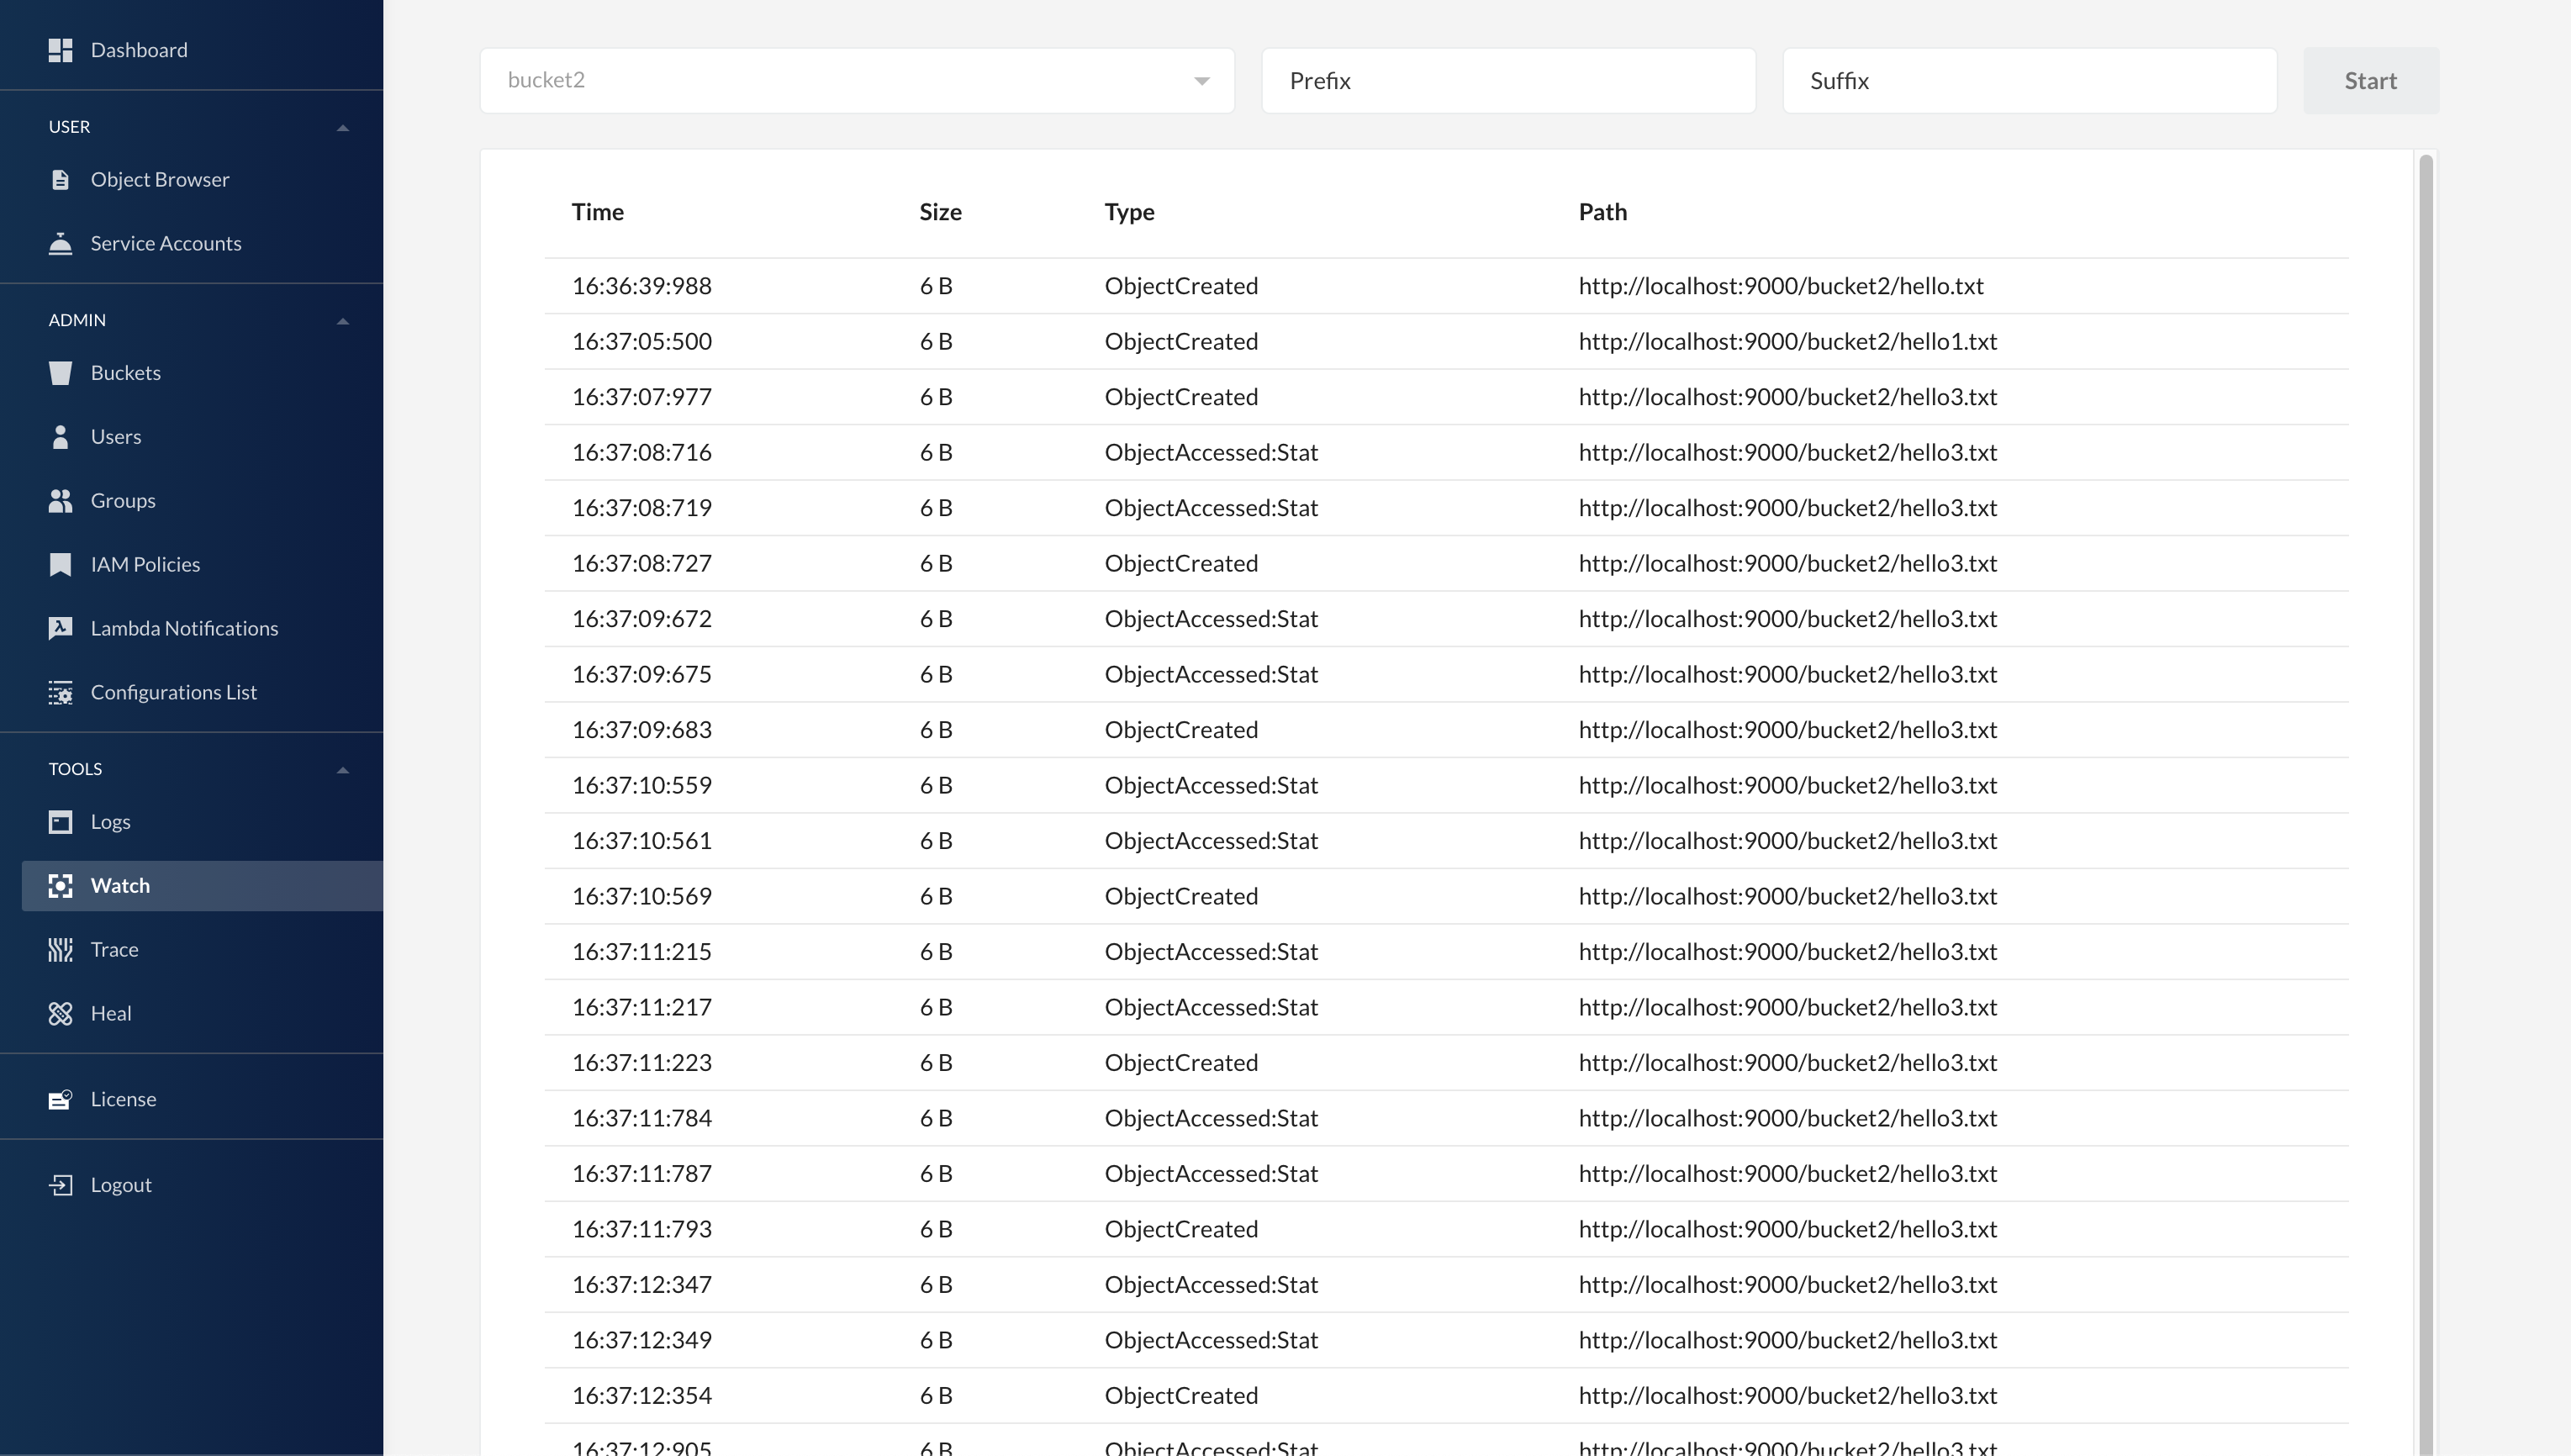Collapse the TOOLS sidebar section
The height and width of the screenshot is (1456, 2571).
(x=343, y=770)
